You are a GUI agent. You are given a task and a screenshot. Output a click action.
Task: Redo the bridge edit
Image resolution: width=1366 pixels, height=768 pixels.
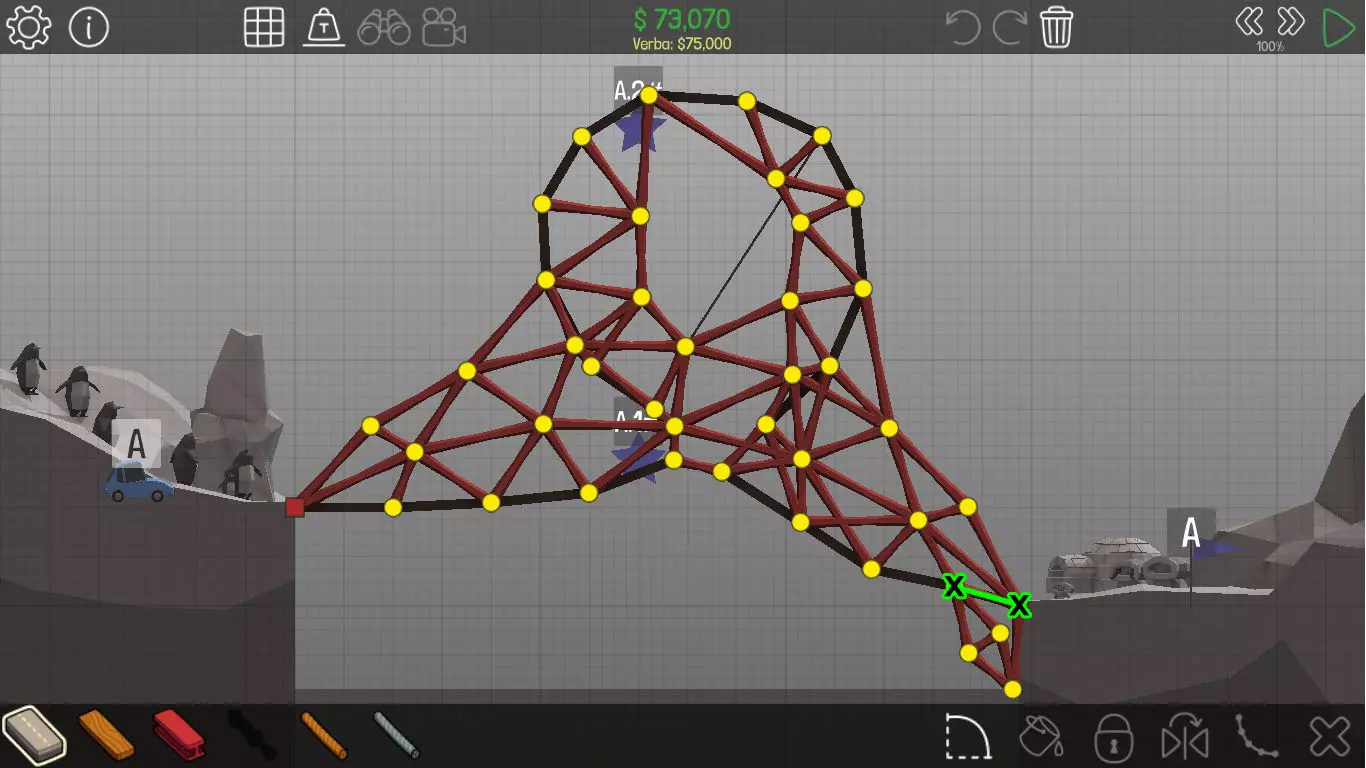(1010, 27)
